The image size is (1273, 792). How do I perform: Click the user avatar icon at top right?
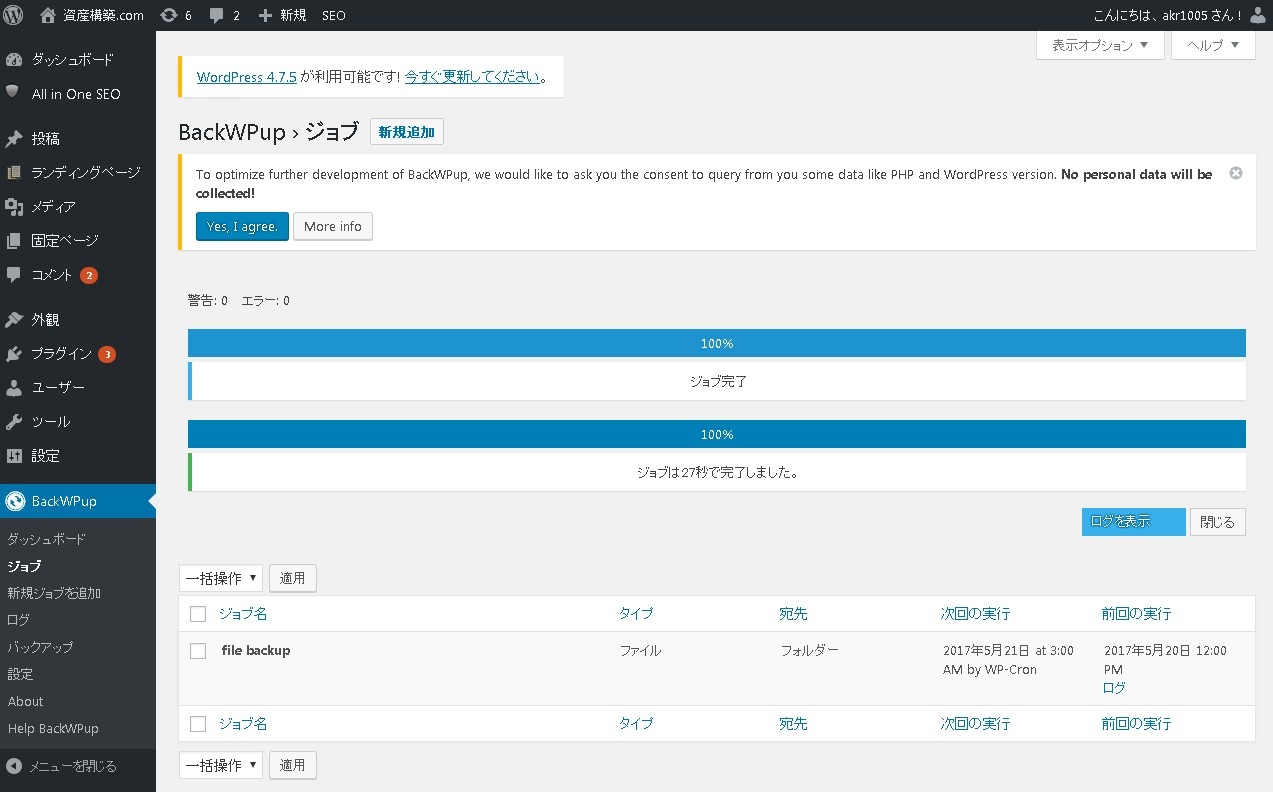point(1258,15)
